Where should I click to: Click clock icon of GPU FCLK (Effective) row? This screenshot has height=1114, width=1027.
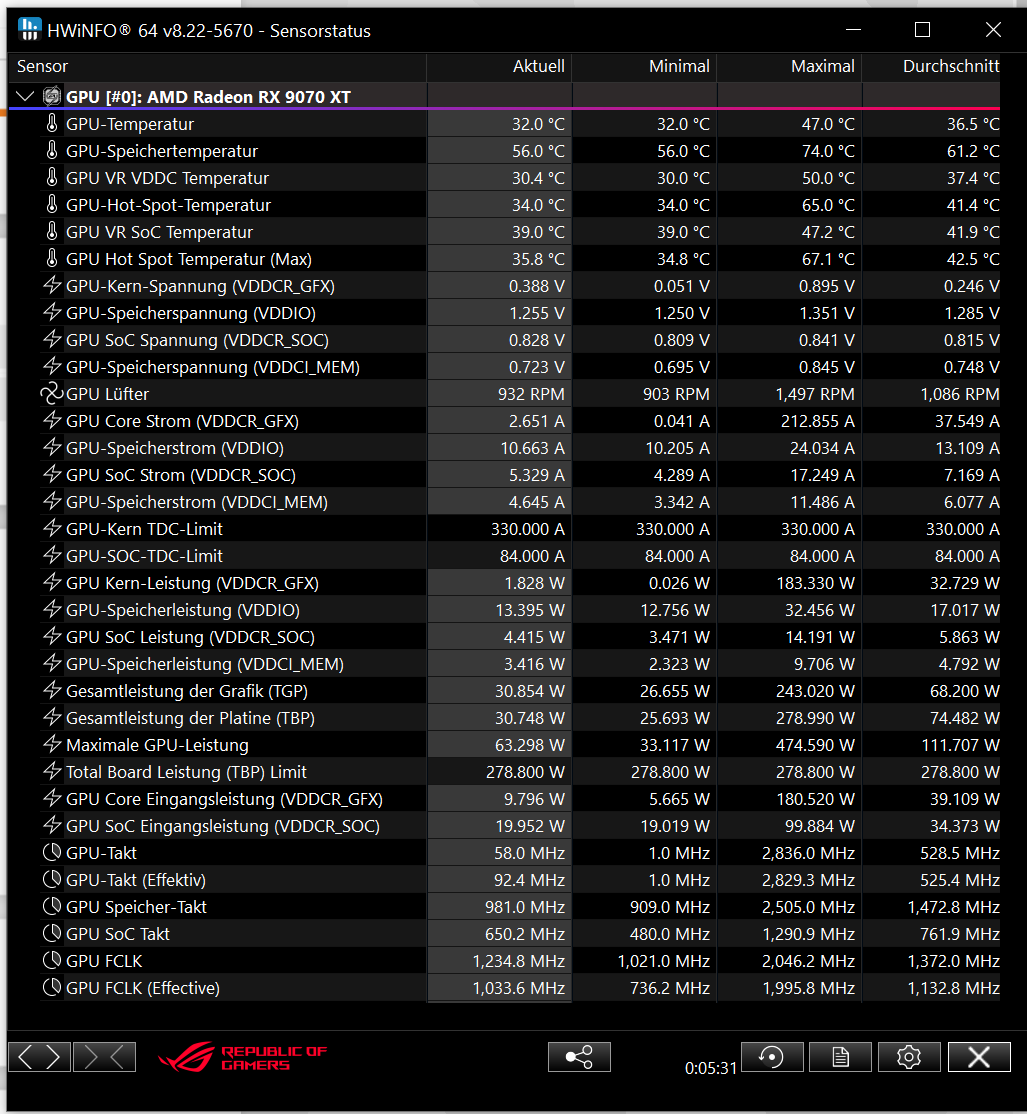click(52, 988)
